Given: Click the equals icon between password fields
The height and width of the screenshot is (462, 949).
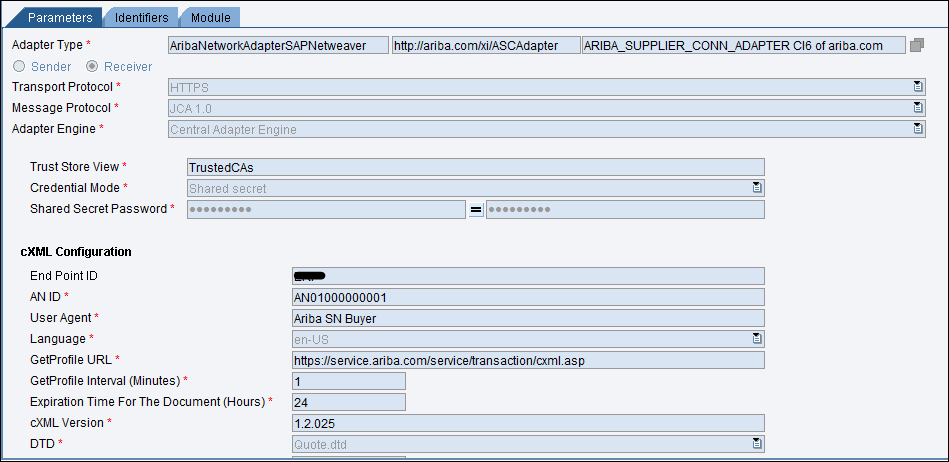Looking at the screenshot, I should tap(476, 210).
